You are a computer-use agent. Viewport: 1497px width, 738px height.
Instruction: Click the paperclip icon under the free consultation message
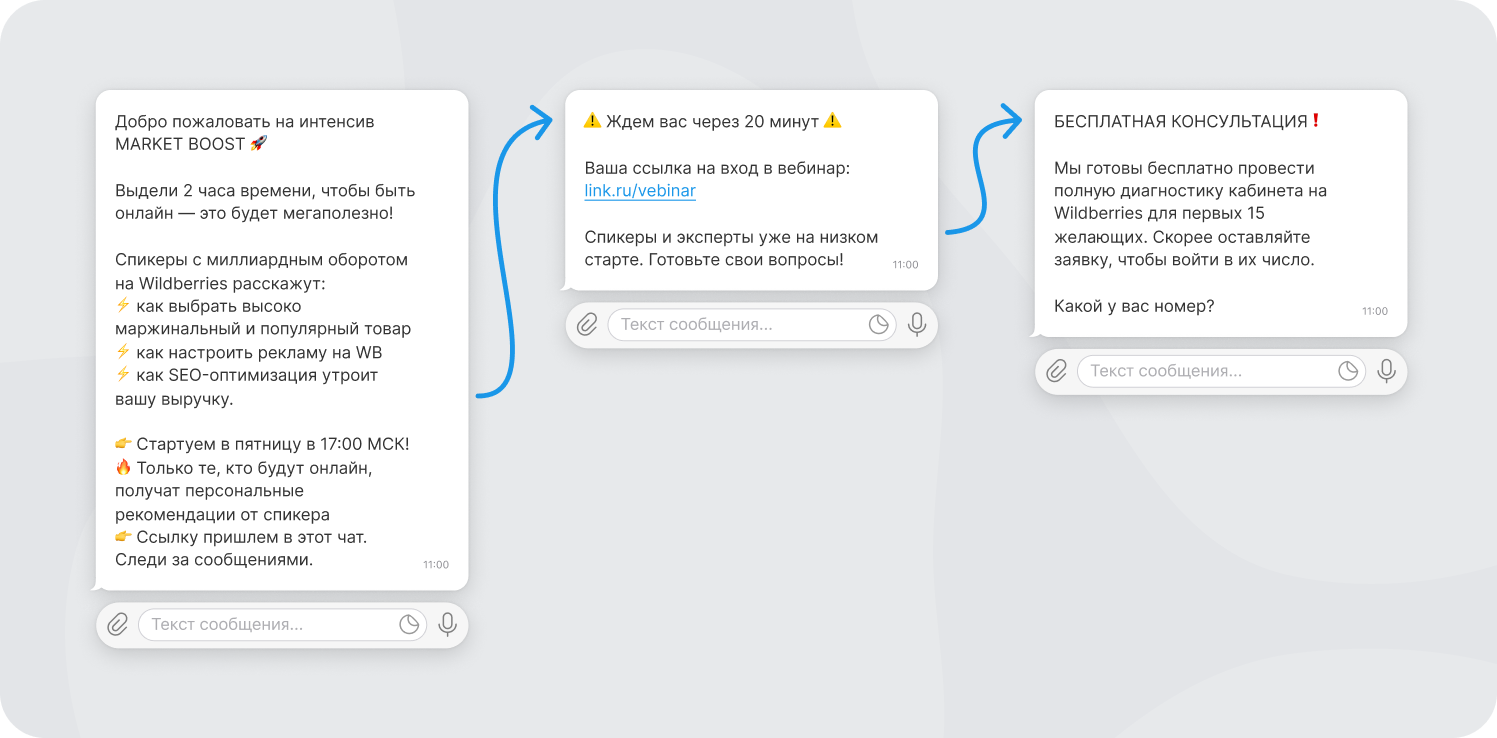[1057, 371]
